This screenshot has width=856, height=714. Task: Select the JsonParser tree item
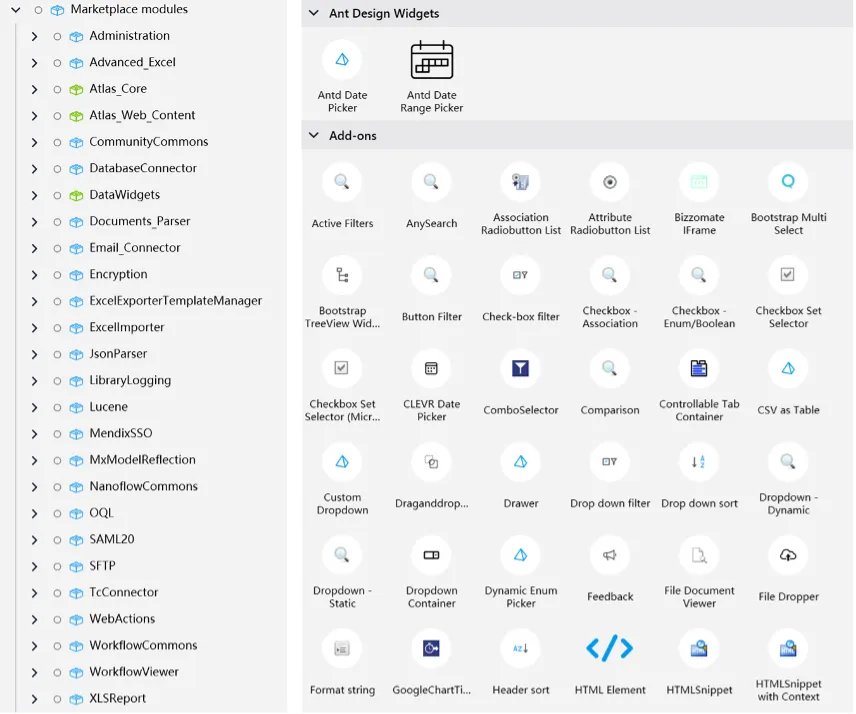[118, 354]
